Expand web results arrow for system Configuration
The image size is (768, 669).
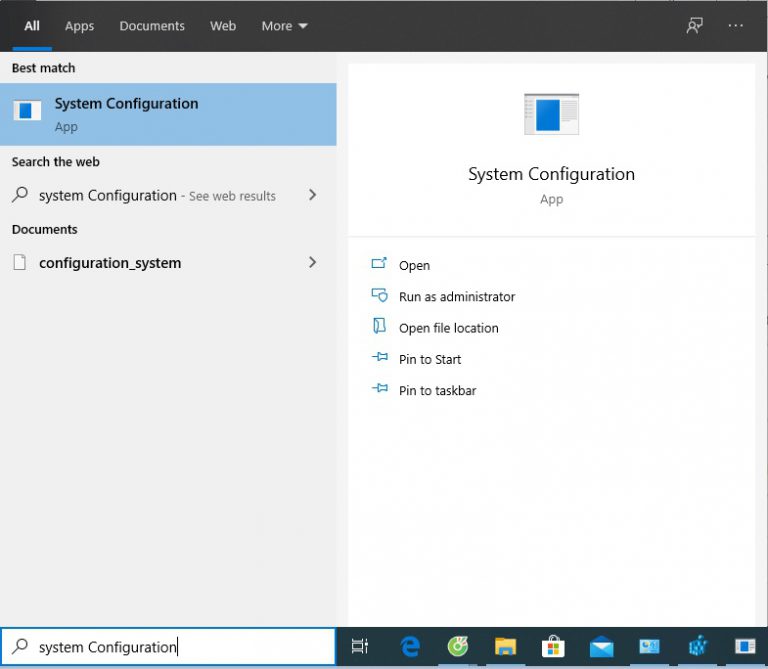312,195
